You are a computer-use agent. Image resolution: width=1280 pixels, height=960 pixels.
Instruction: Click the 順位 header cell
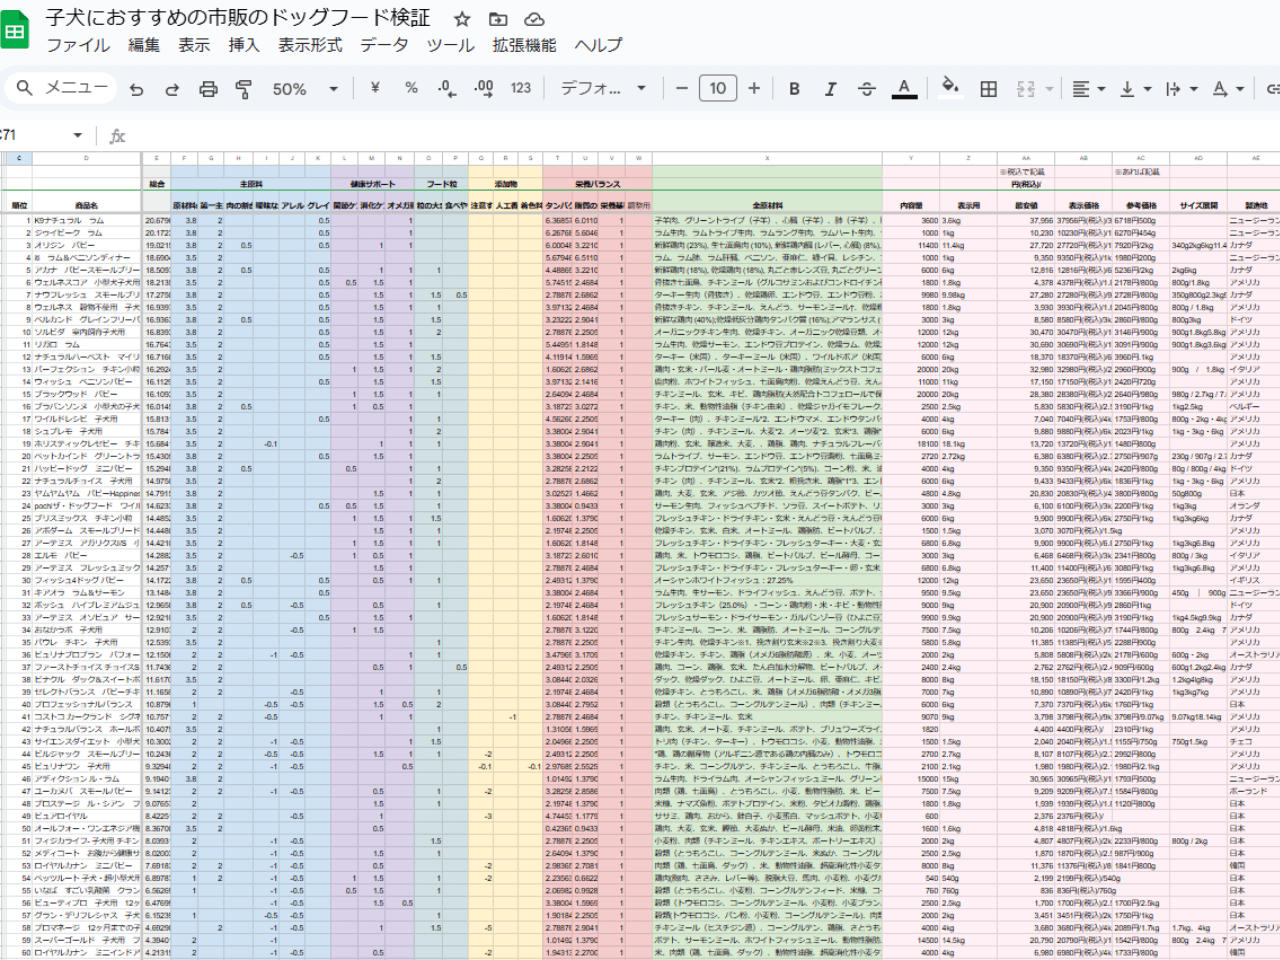(x=19, y=205)
